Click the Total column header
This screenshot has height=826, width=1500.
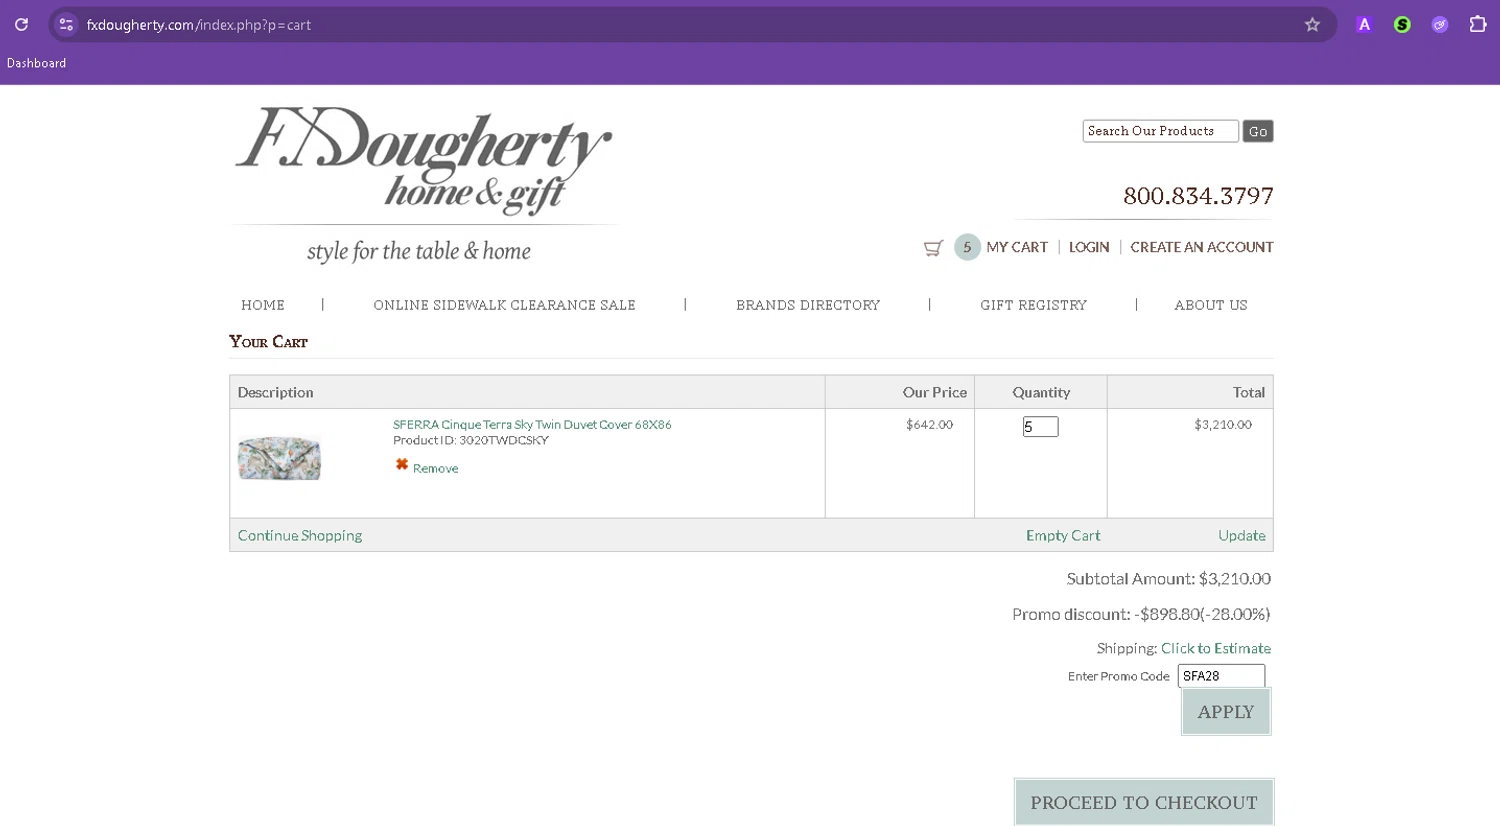click(x=1249, y=392)
